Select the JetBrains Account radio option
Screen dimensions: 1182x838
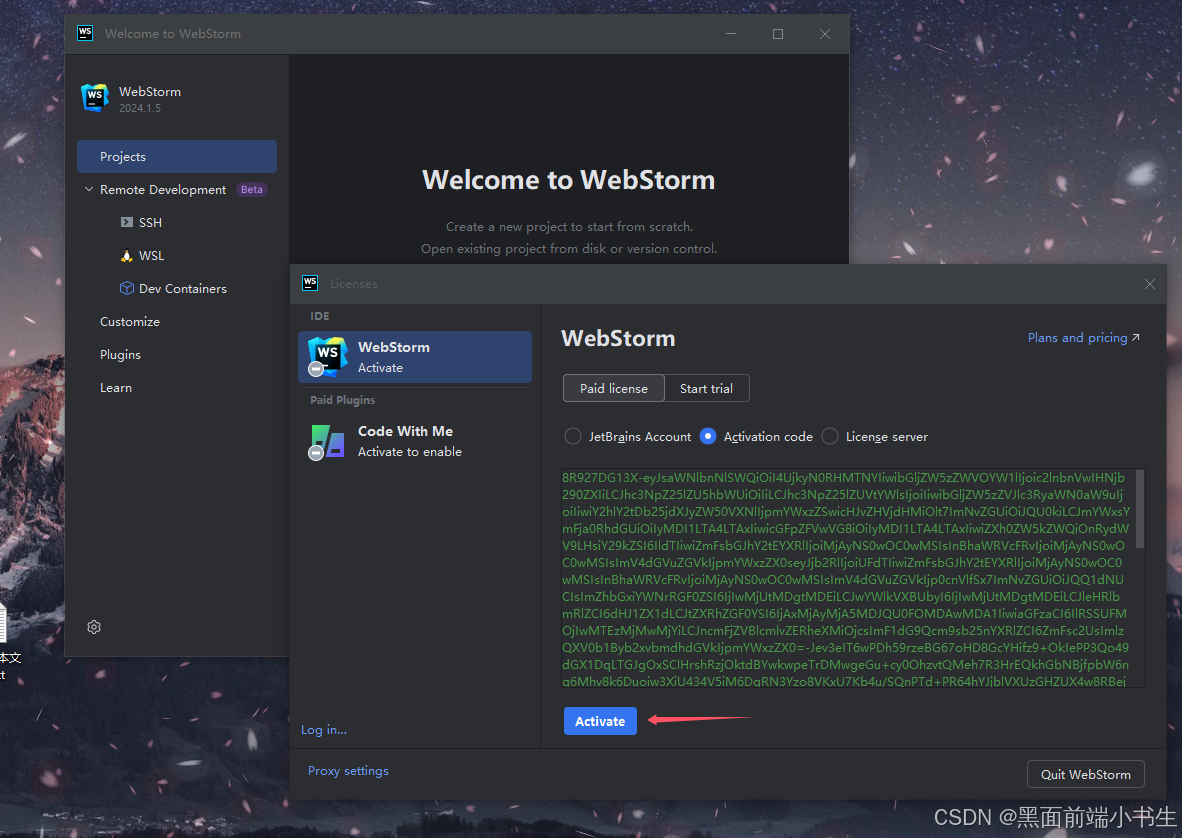click(x=573, y=436)
